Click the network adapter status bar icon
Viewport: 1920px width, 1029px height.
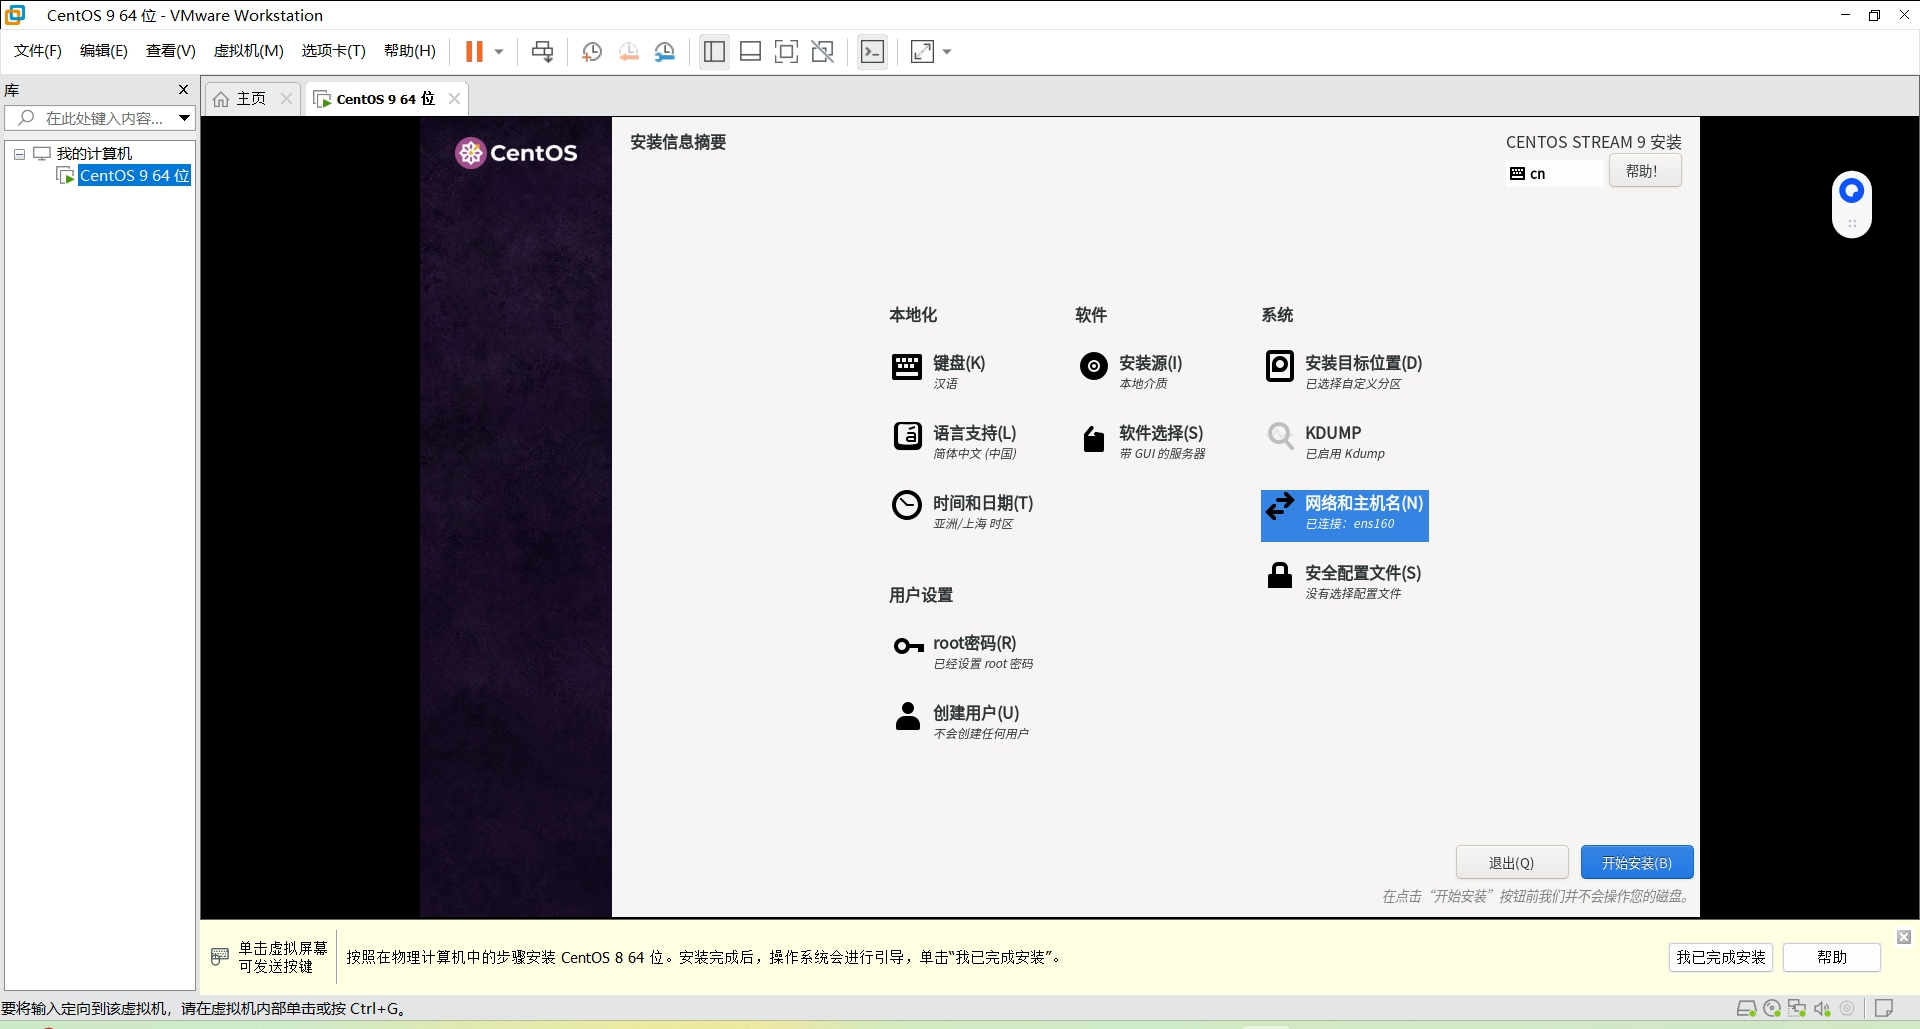(1797, 1008)
